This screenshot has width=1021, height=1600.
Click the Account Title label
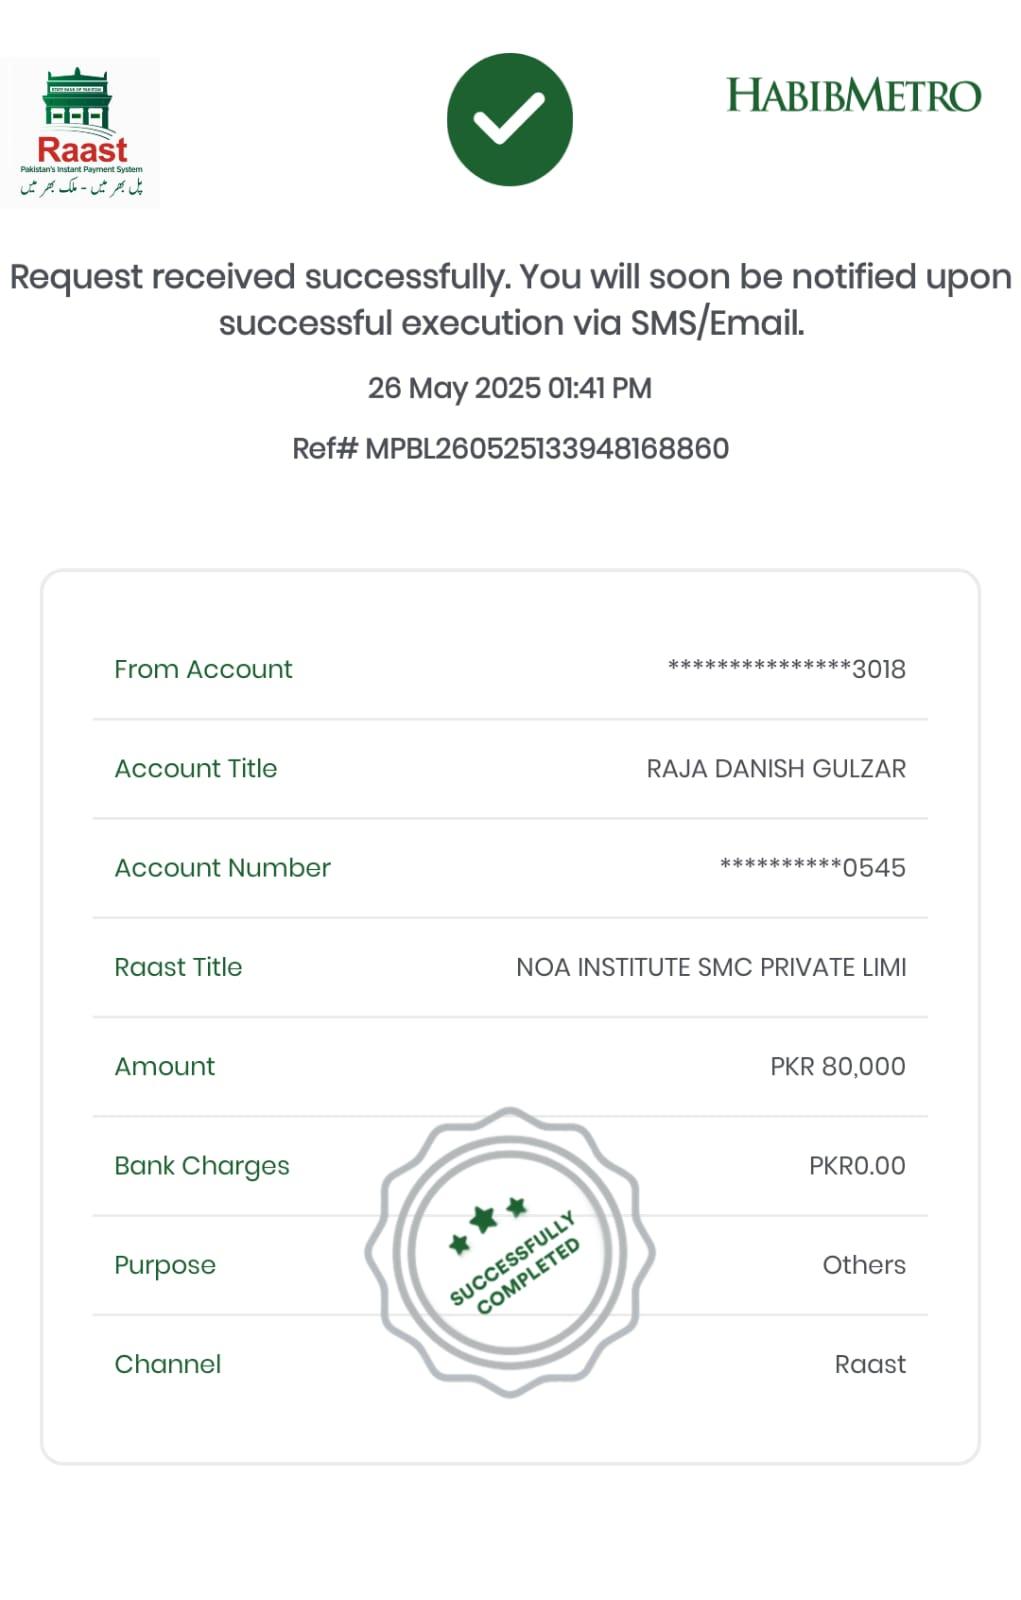pos(195,768)
